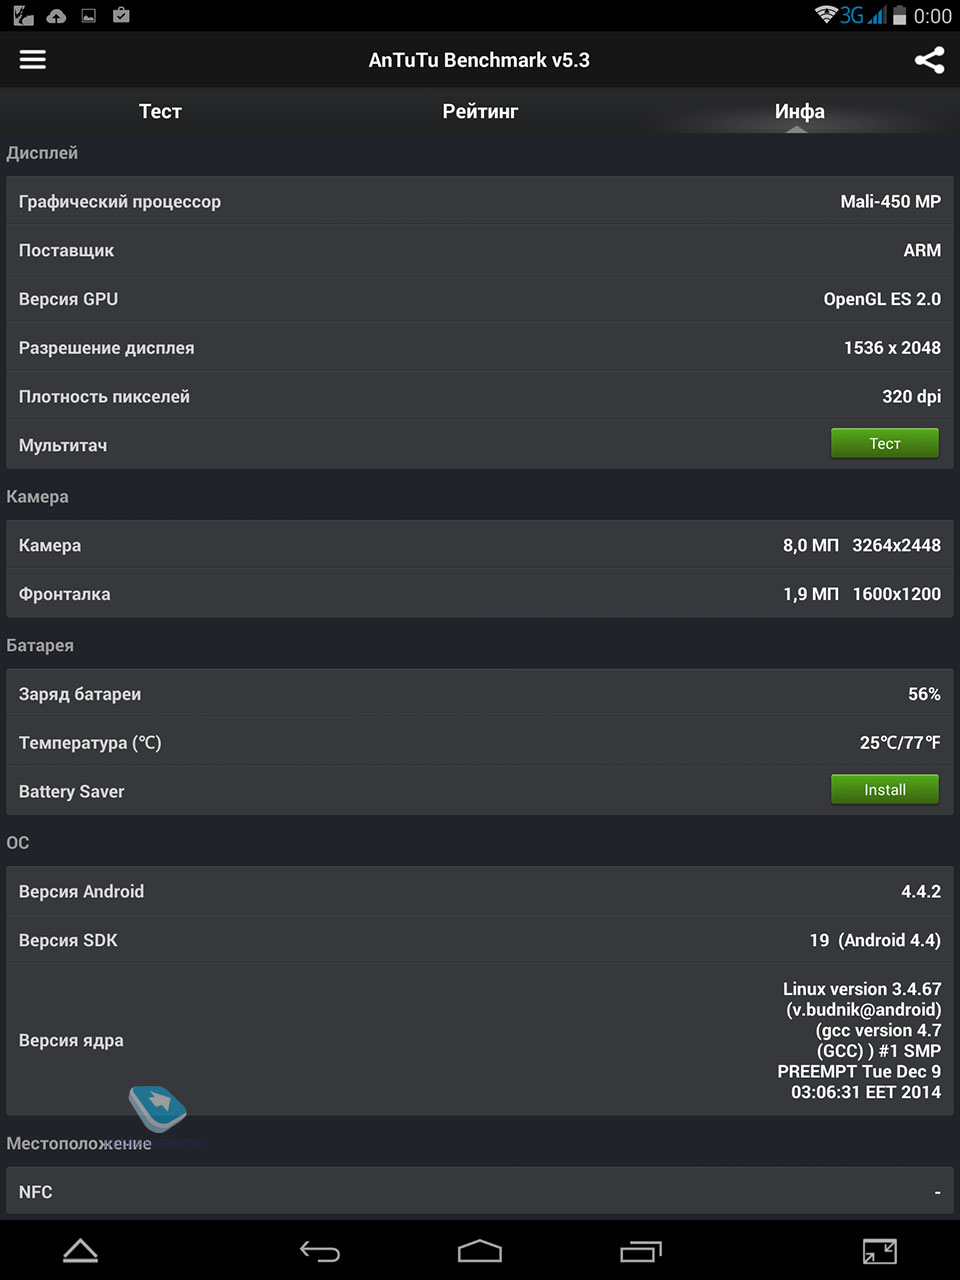Install Battery Saver
Viewport: 960px width, 1280px height.
(x=885, y=789)
